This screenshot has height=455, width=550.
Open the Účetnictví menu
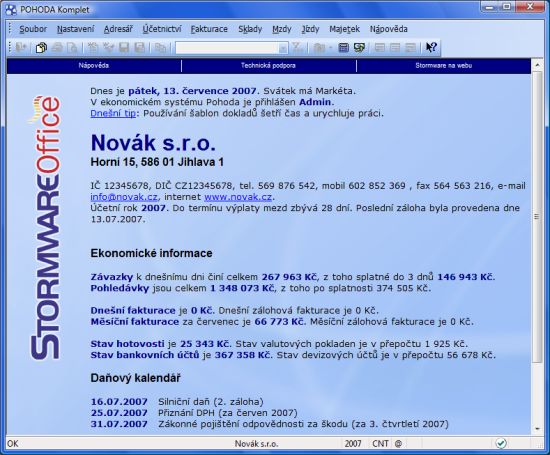162,29
